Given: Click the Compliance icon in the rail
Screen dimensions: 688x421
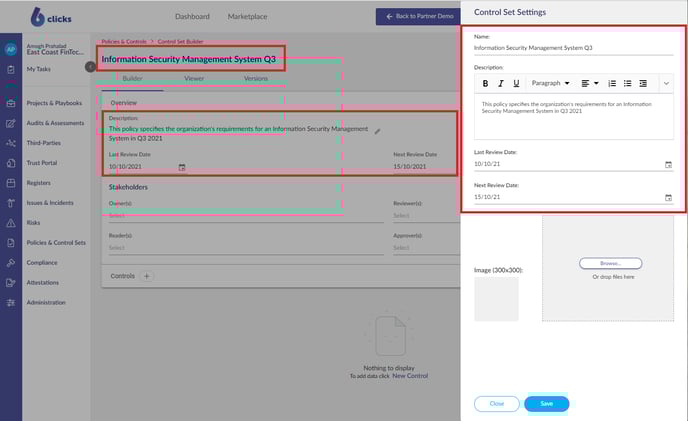Looking at the screenshot, I should 11,263.
